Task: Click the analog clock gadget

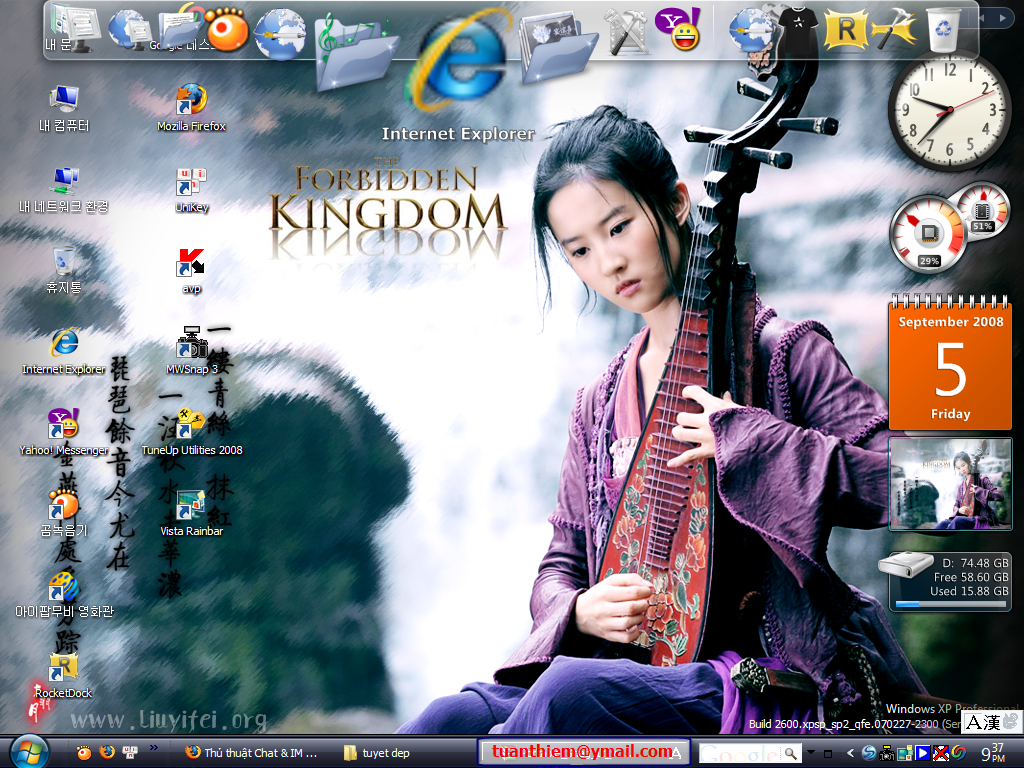Action: (948, 110)
